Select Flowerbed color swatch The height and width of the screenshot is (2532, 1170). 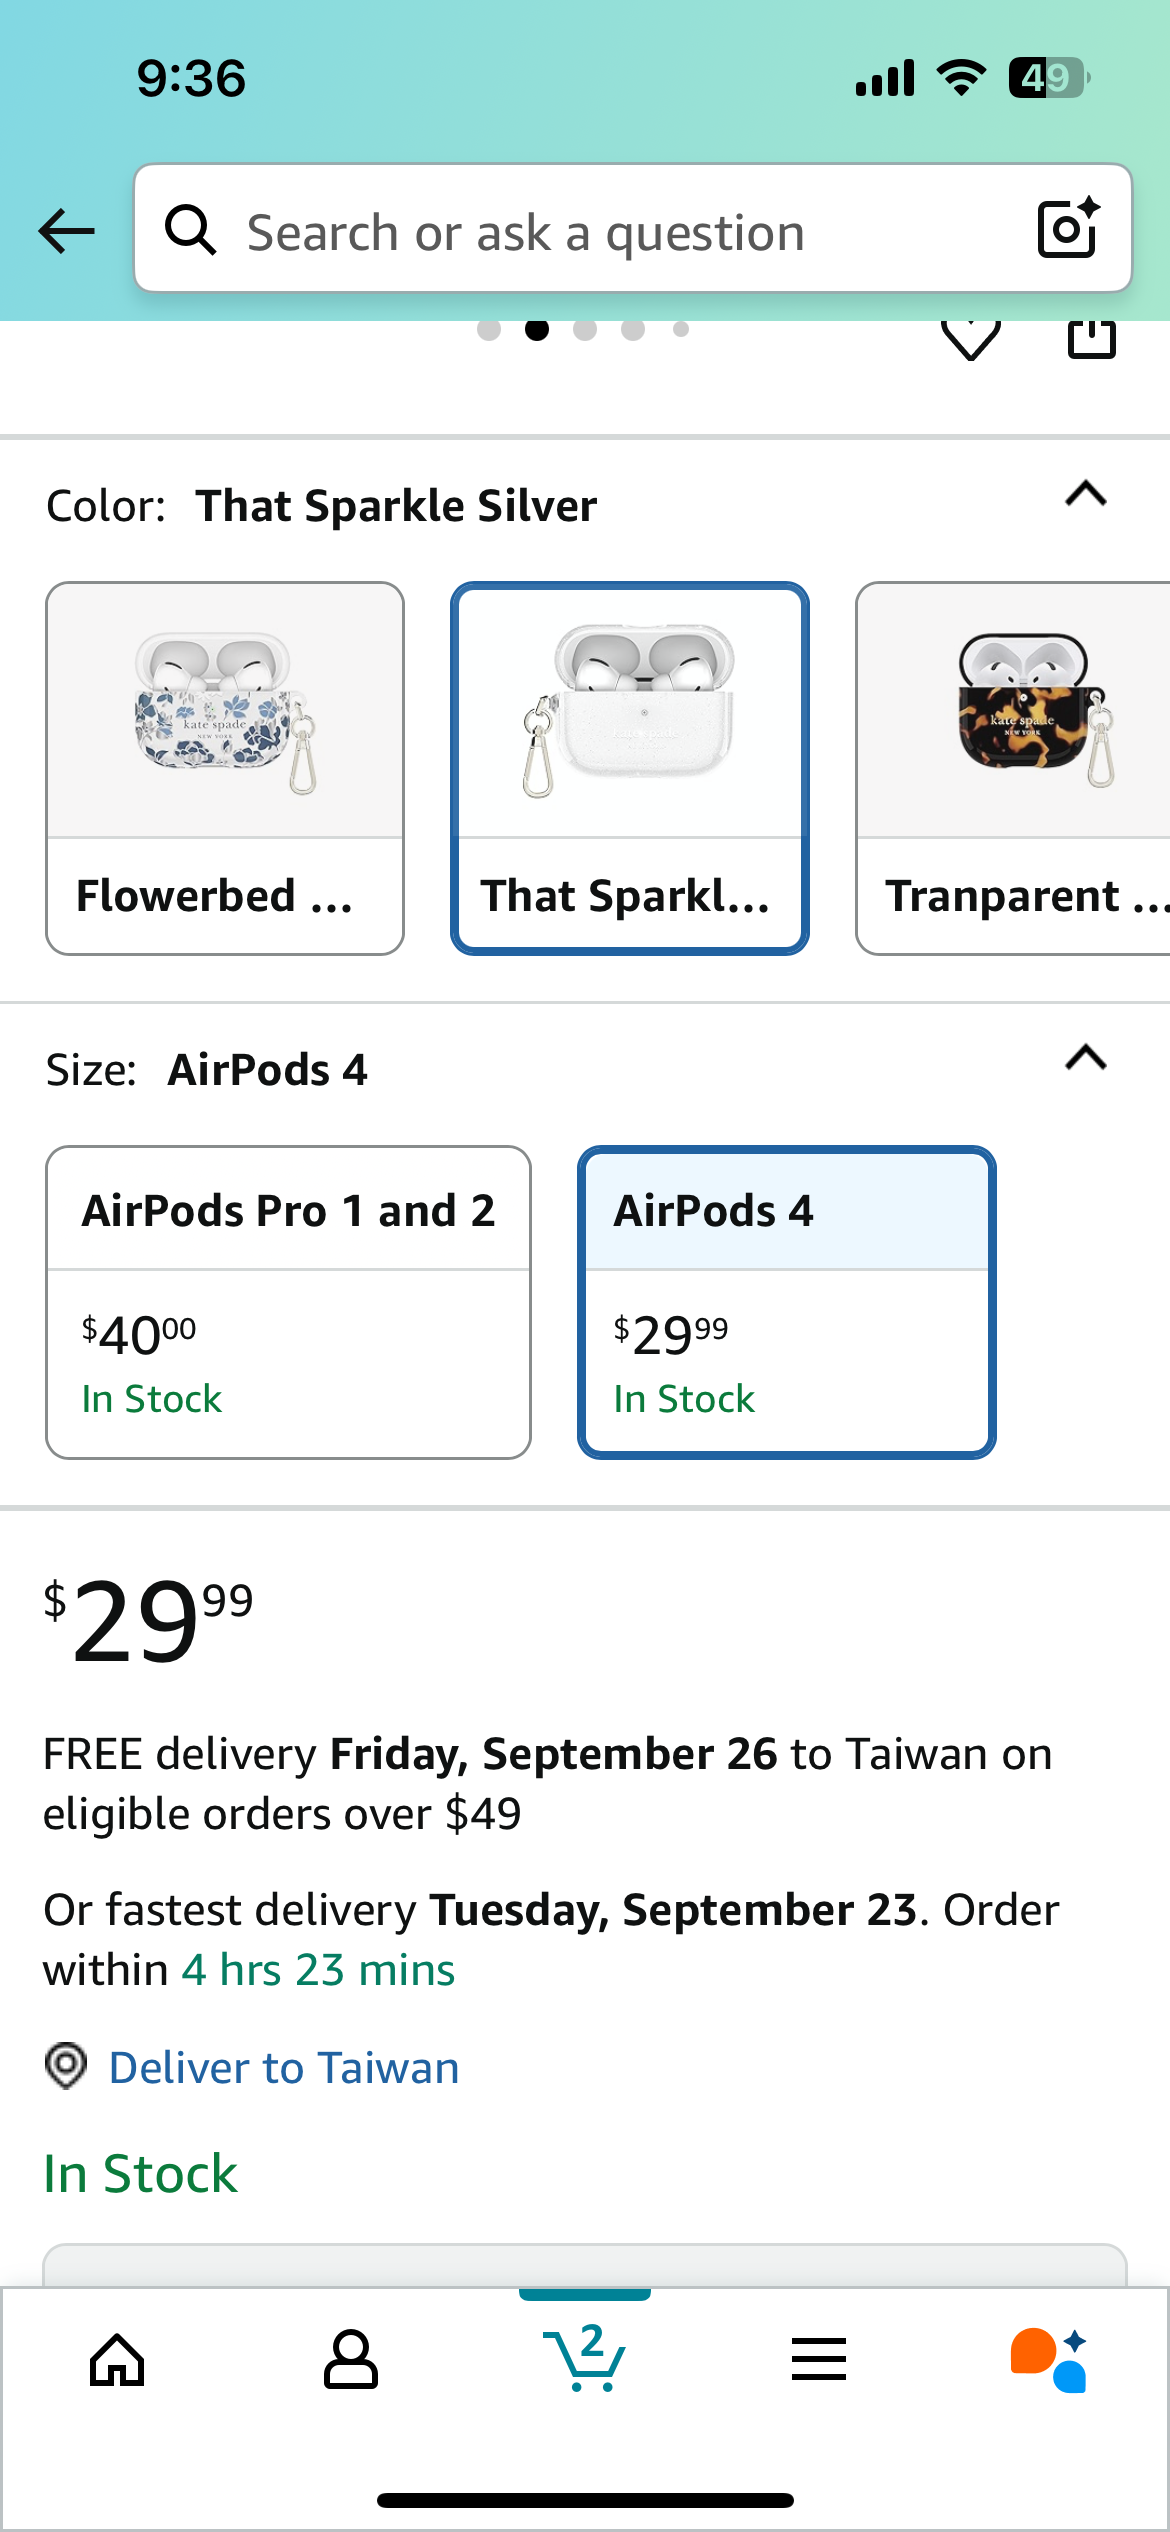coord(225,768)
